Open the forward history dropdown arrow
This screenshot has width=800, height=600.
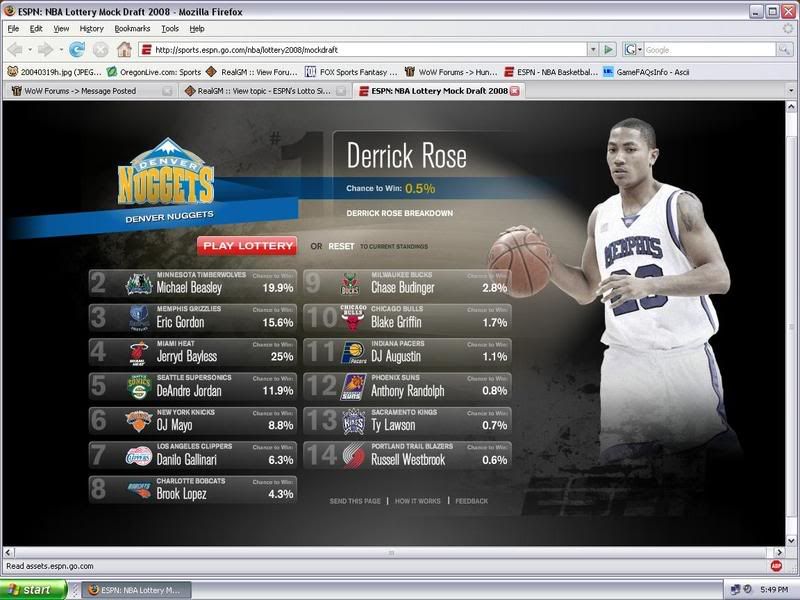[61, 49]
